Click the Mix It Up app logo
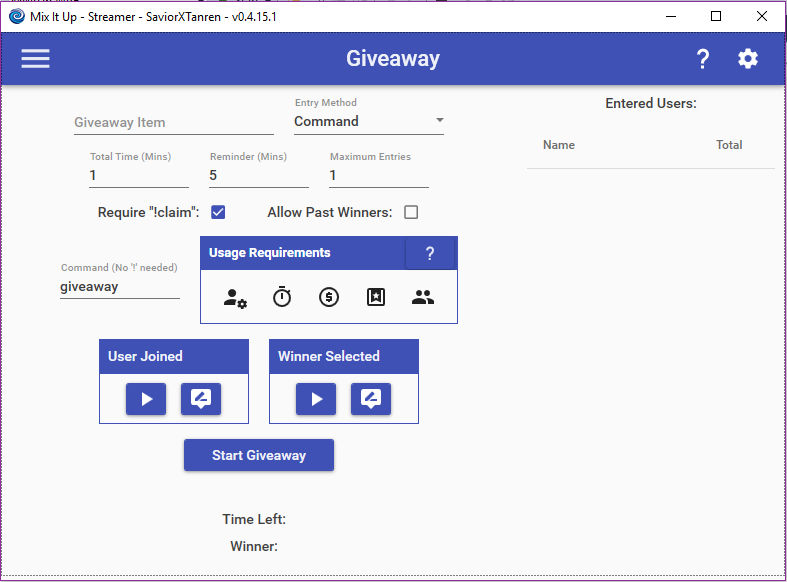This screenshot has height=582, width=787. pos(17,17)
